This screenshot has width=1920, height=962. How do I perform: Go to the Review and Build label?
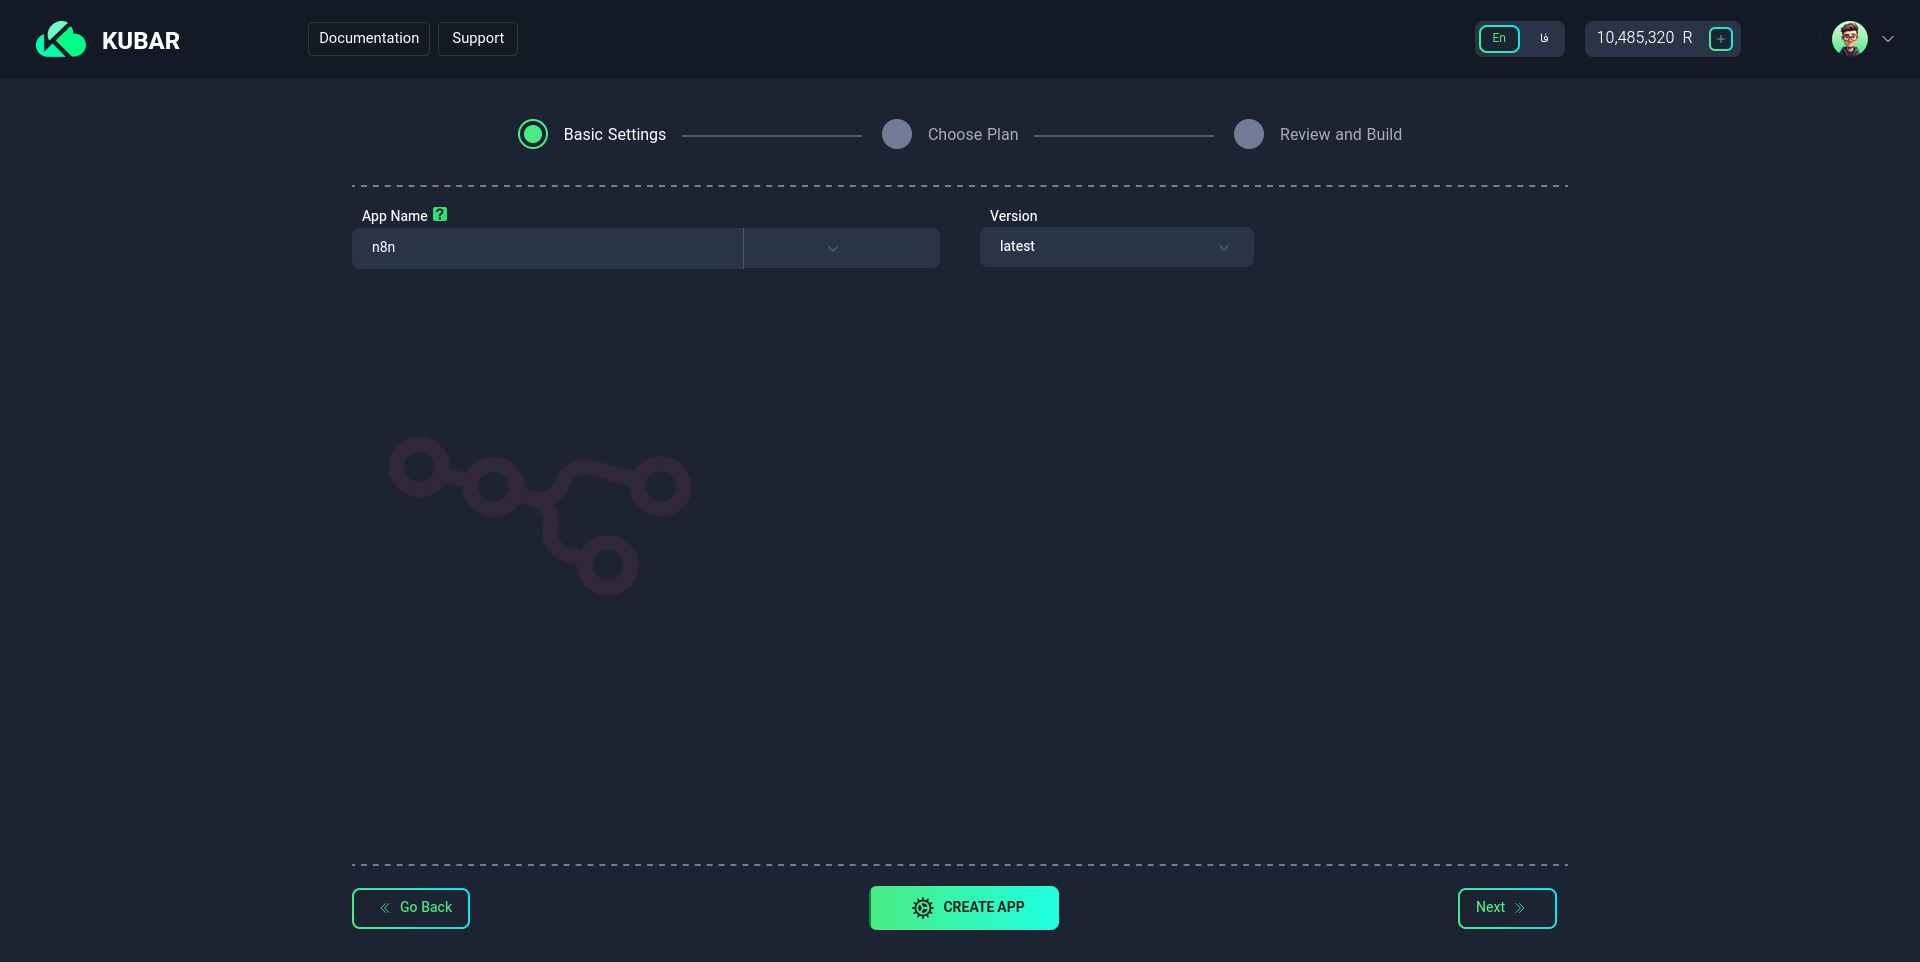[x=1341, y=135]
